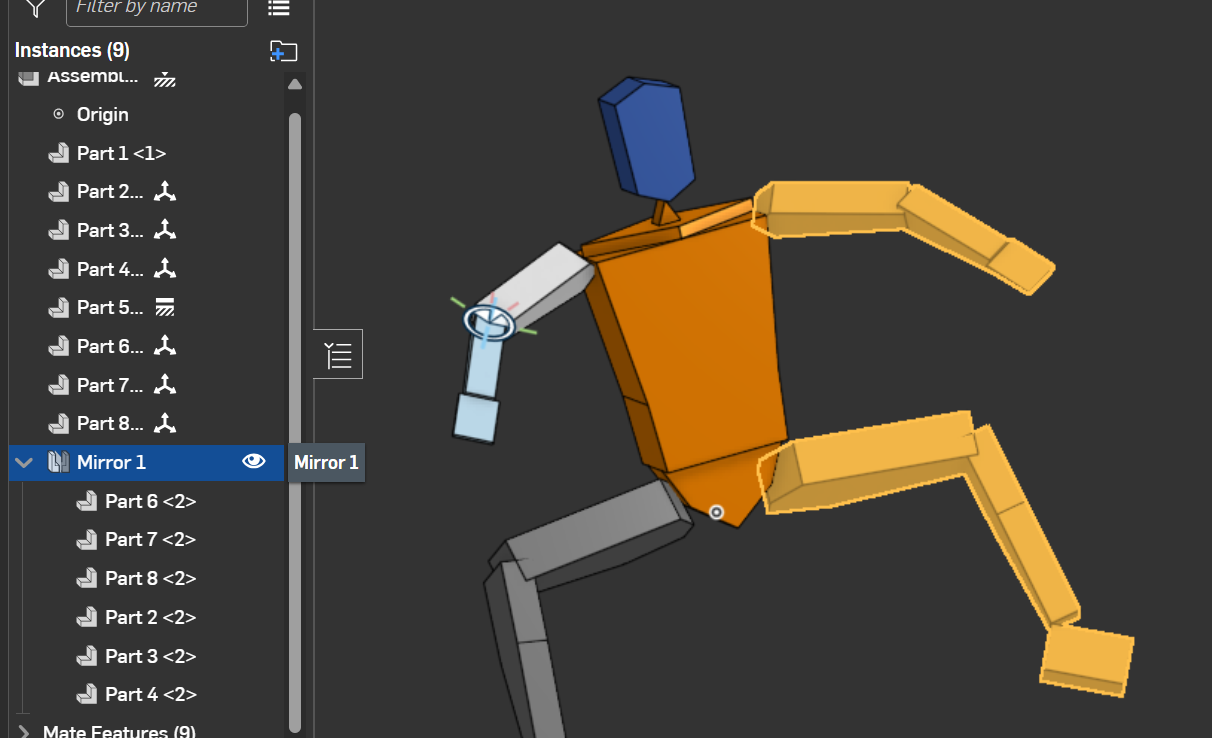This screenshot has width=1212, height=738.
Task: Click the Insert parts icon near Instances
Action: point(284,51)
